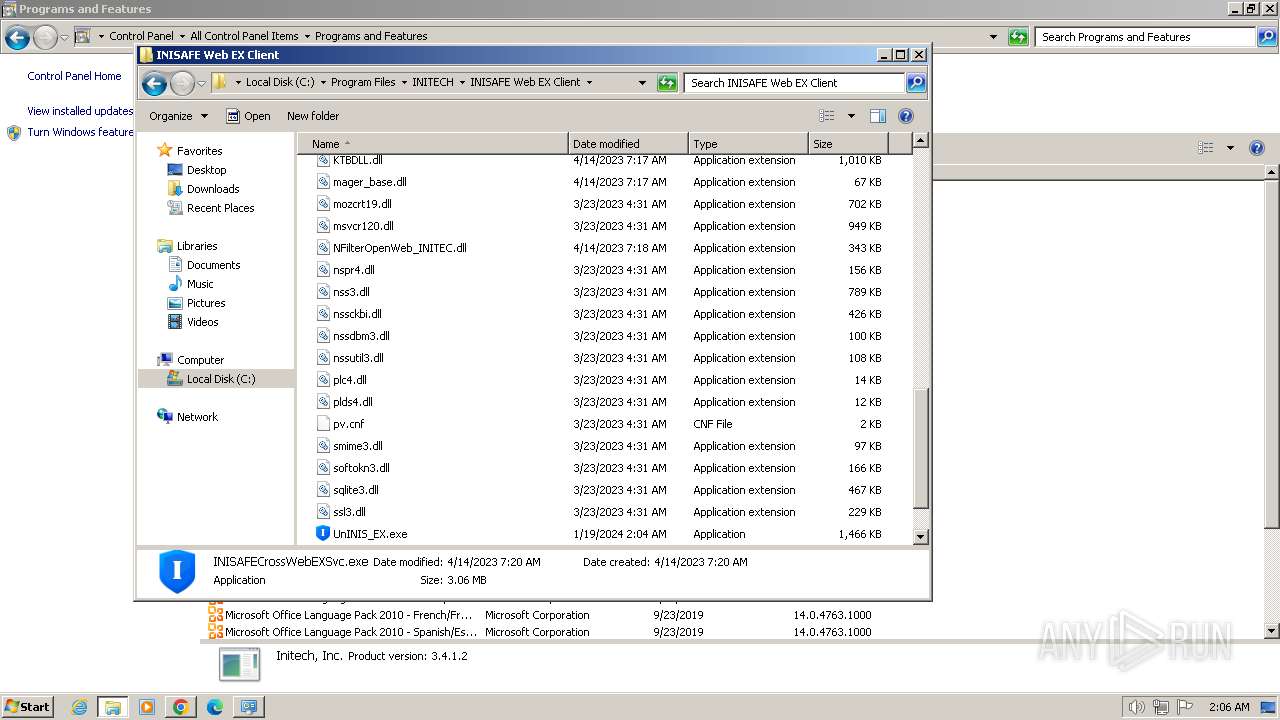Open Libraries in navigation pane
Viewport: 1280px width, 720px height.
197,246
